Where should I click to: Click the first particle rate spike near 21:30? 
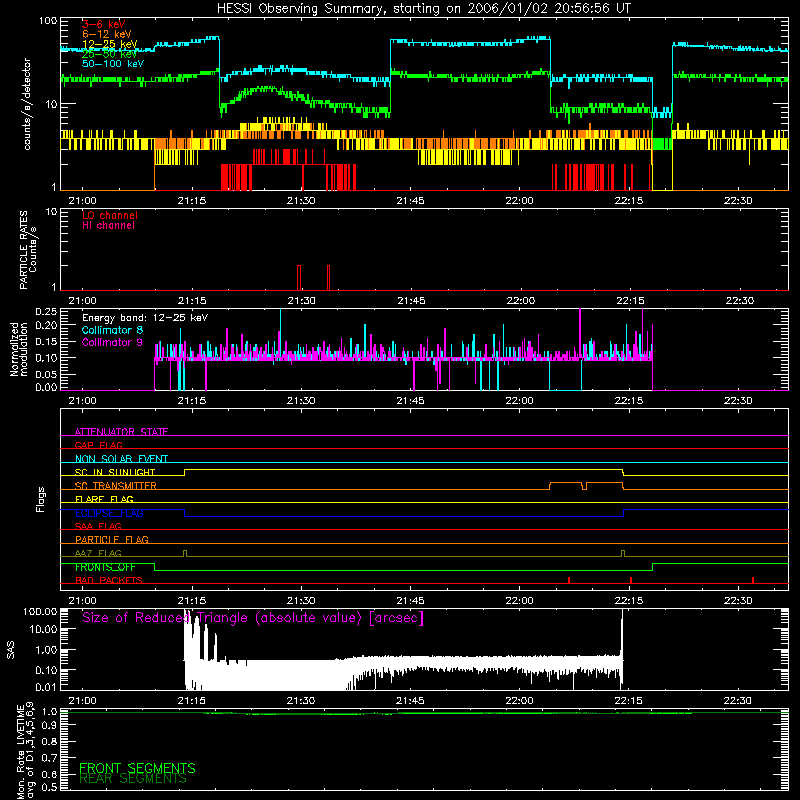pyautogui.click(x=299, y=278)
